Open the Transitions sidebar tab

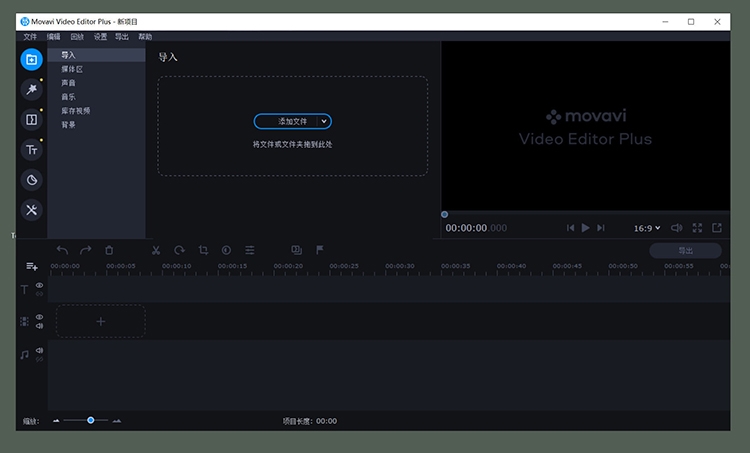pos(32,120)
